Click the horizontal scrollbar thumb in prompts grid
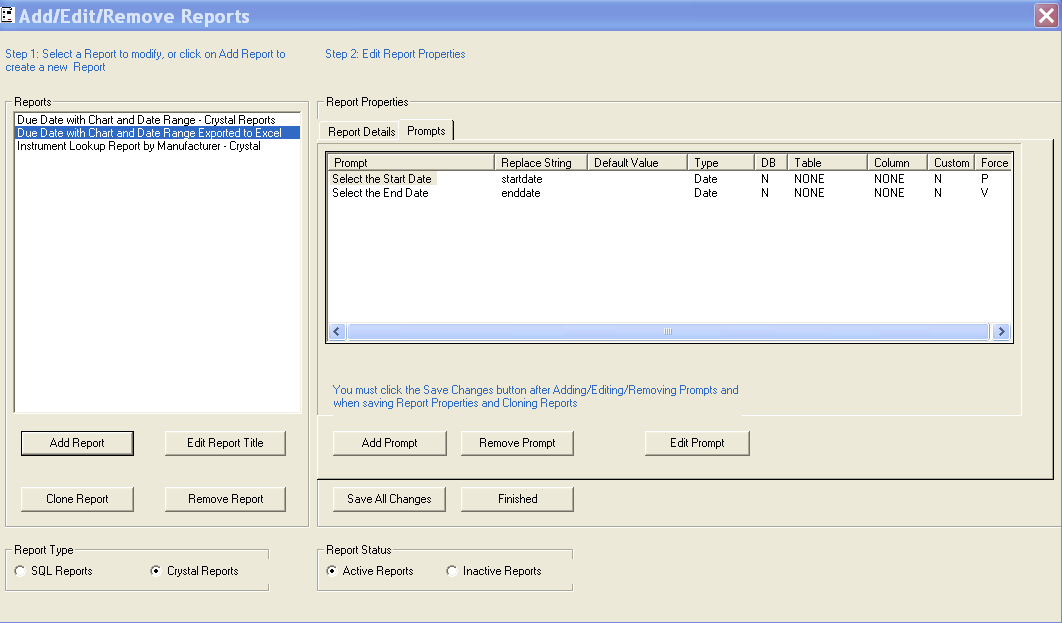Viewport: 1062px width, 623px height. point(667,332)
